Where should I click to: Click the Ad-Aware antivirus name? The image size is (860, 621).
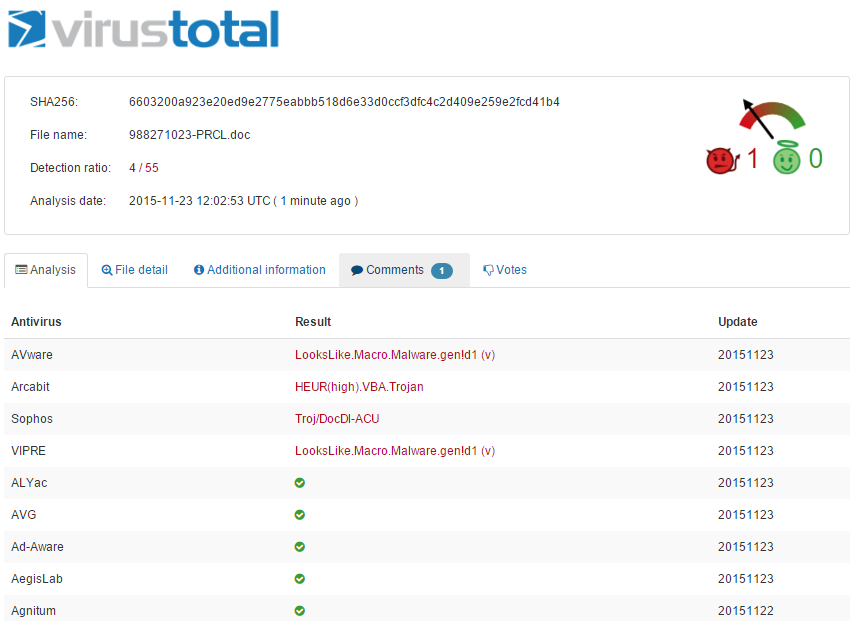click(37, 547)
